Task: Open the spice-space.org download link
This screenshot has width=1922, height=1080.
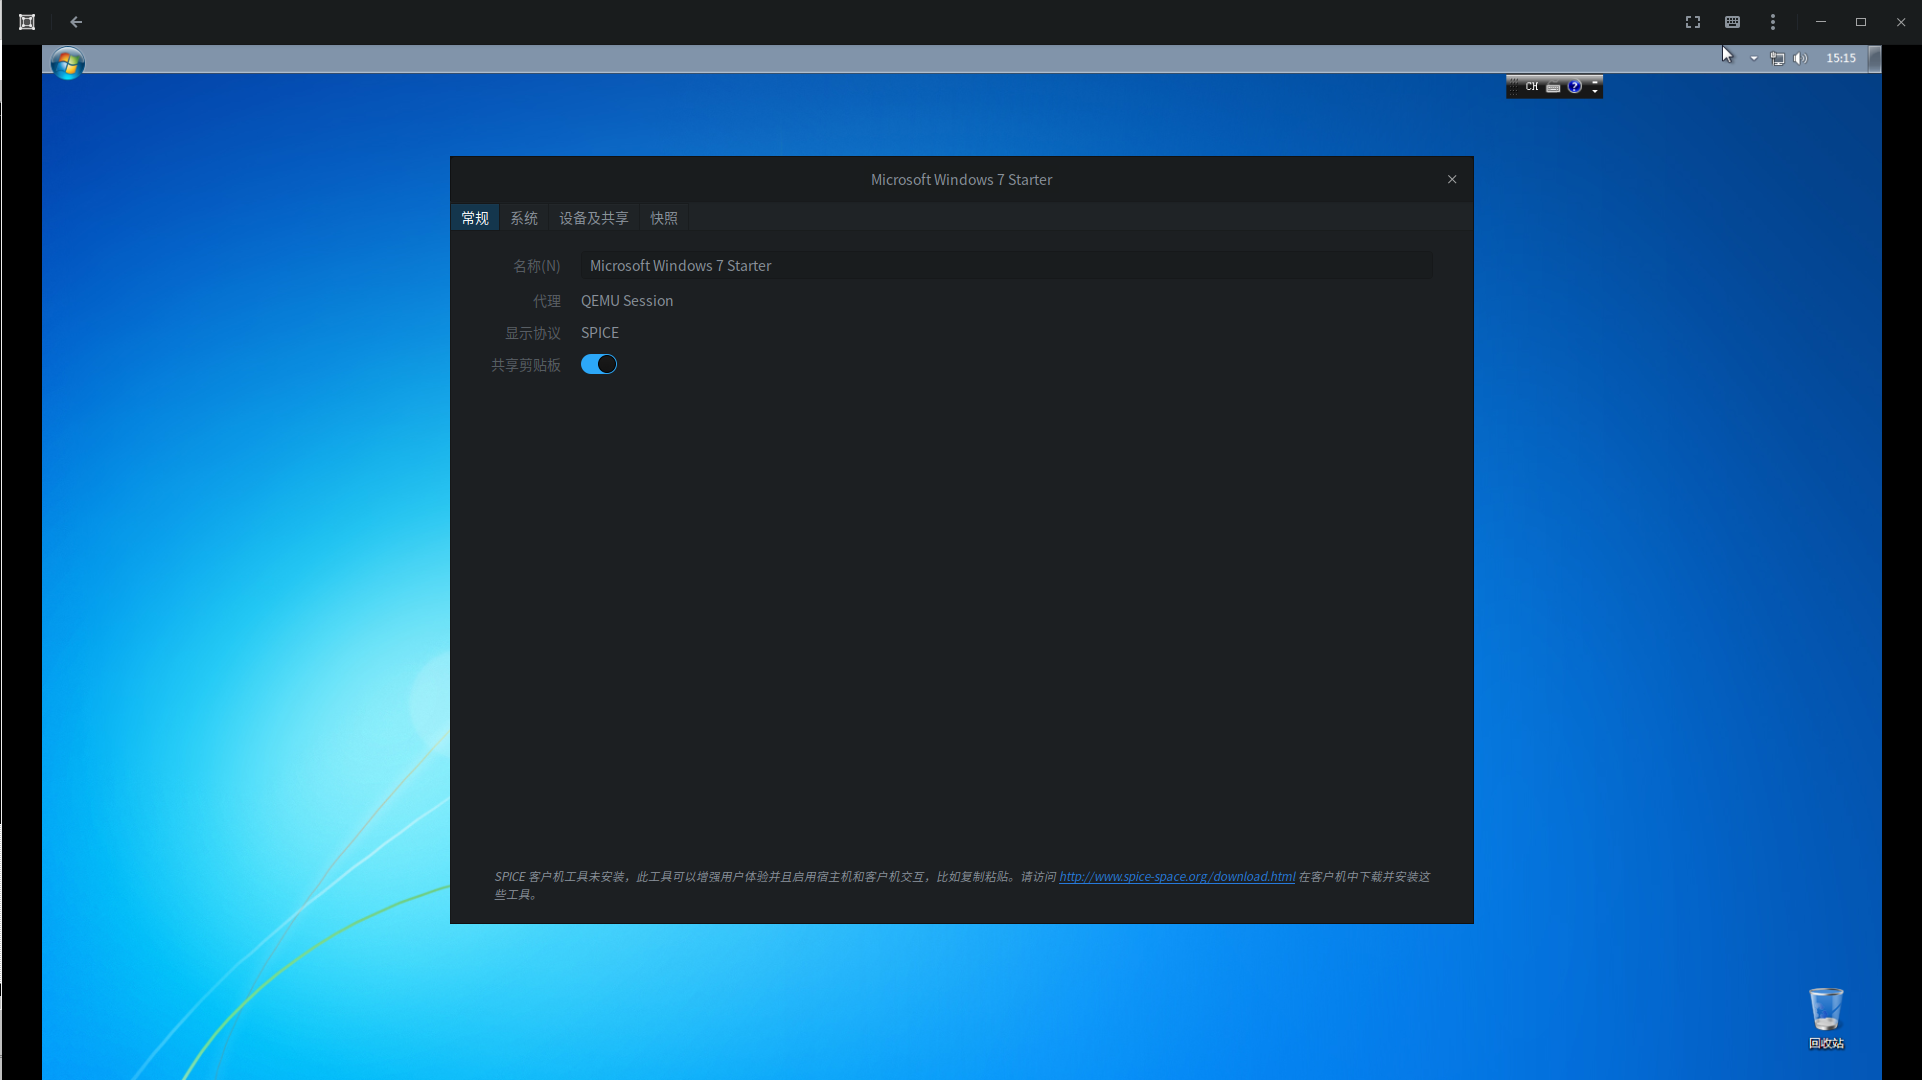Action: (x=1177, y=877)
